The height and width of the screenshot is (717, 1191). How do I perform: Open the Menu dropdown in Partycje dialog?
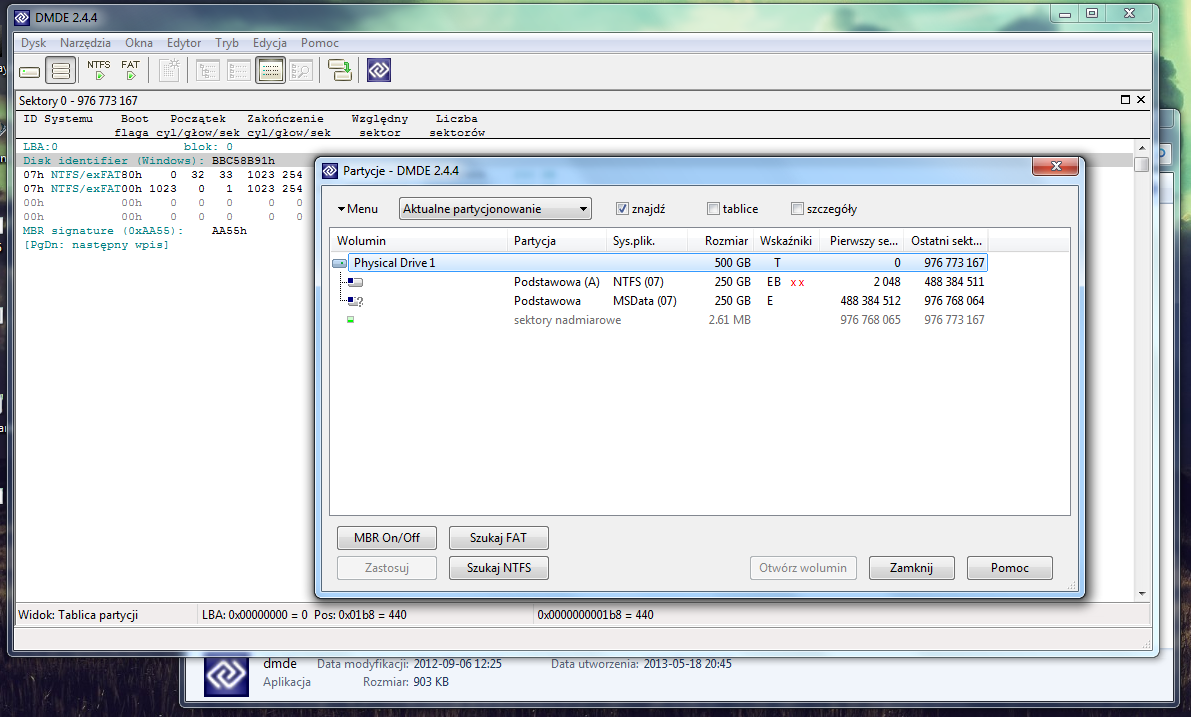[358, 209]
